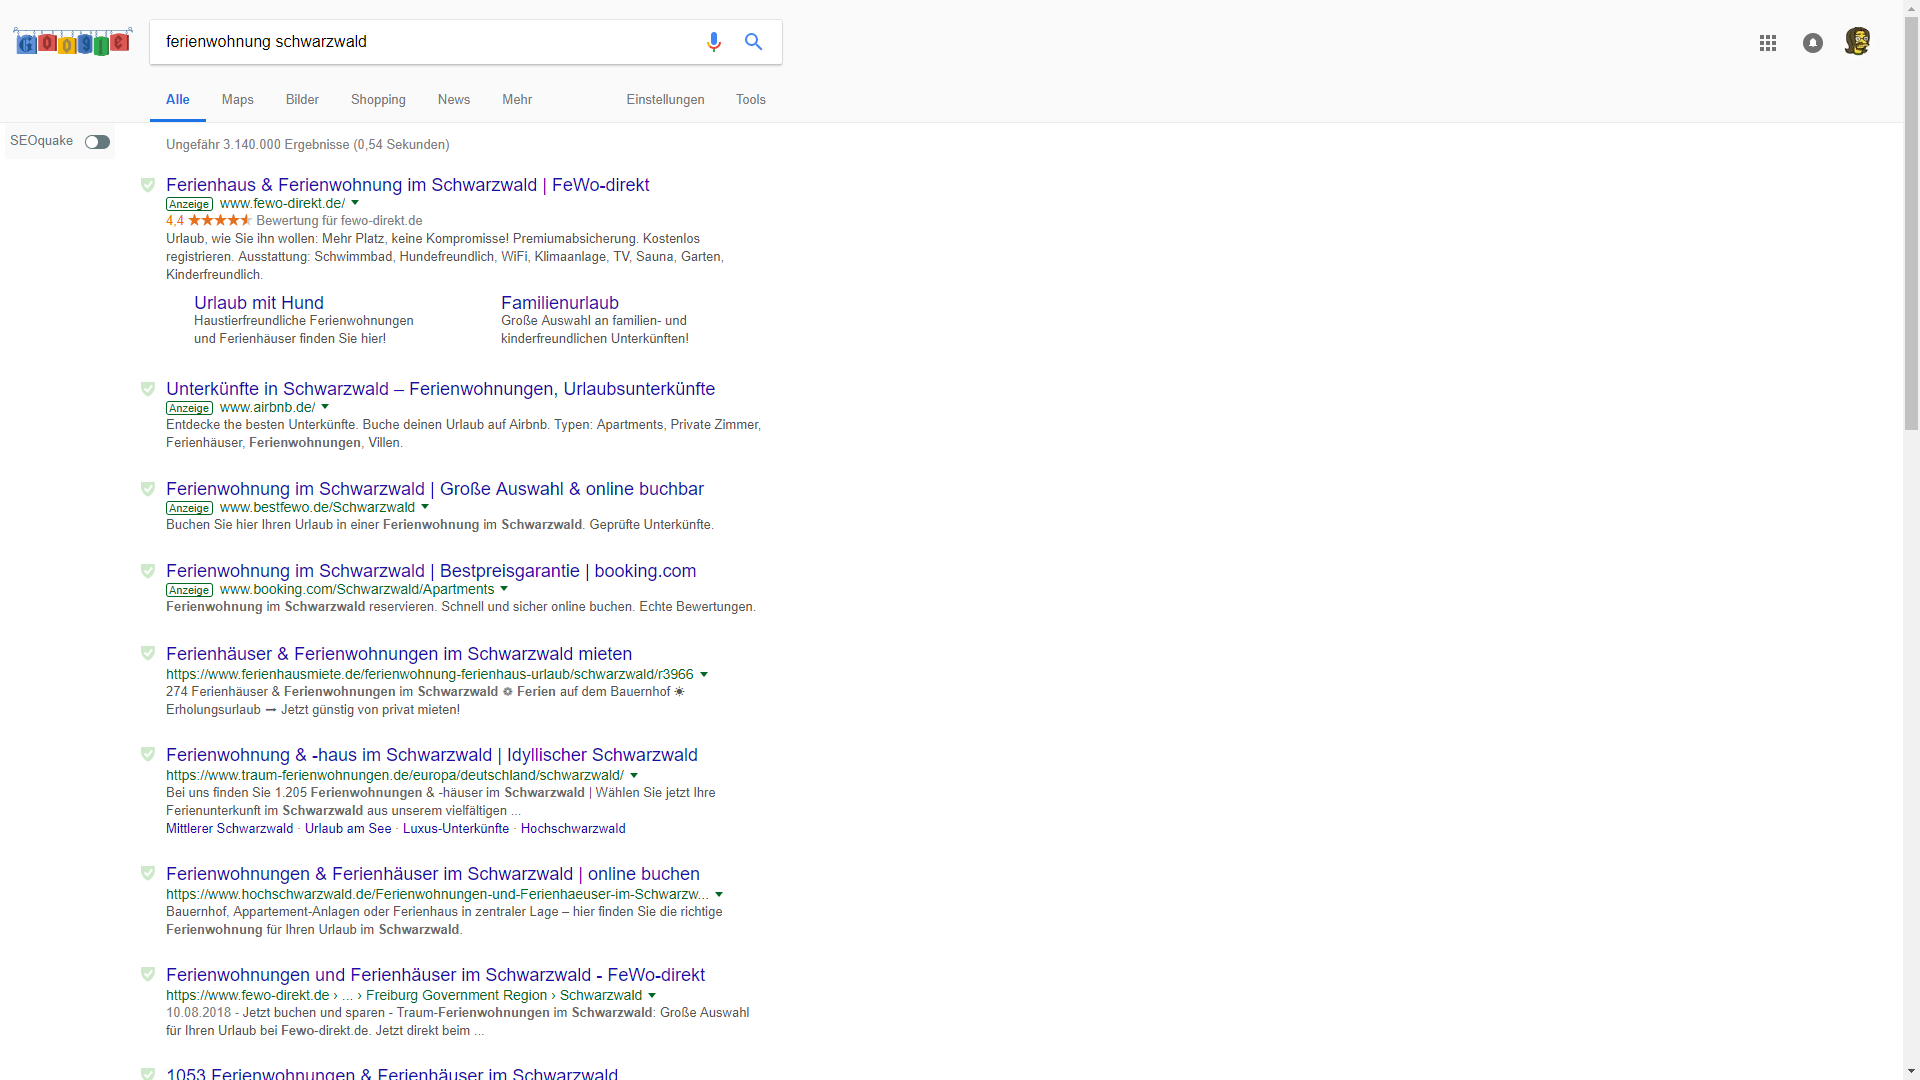Click shield icon beside bestfewo result
The height and width of the screenshot is (1080, 1920).
pos(148,489)
